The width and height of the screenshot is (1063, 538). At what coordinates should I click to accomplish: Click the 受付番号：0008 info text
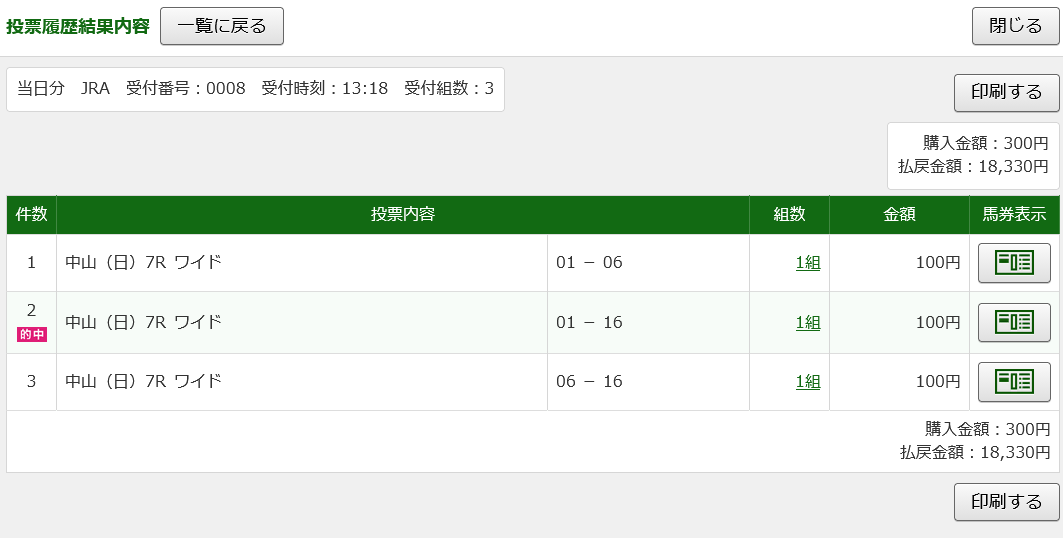click(185, 88)
